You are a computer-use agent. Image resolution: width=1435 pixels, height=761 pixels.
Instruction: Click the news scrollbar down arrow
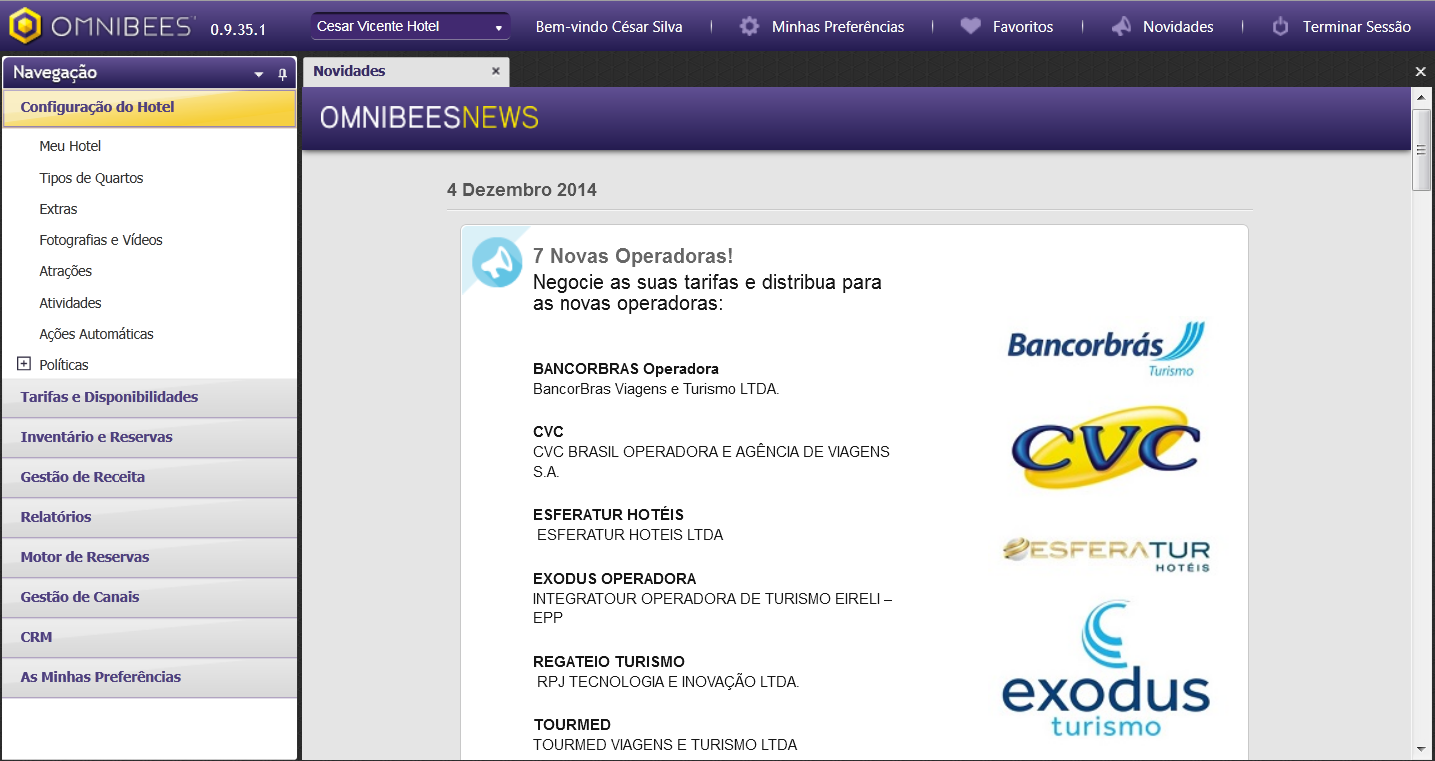pyautogui.click(x=1422, y=749)
